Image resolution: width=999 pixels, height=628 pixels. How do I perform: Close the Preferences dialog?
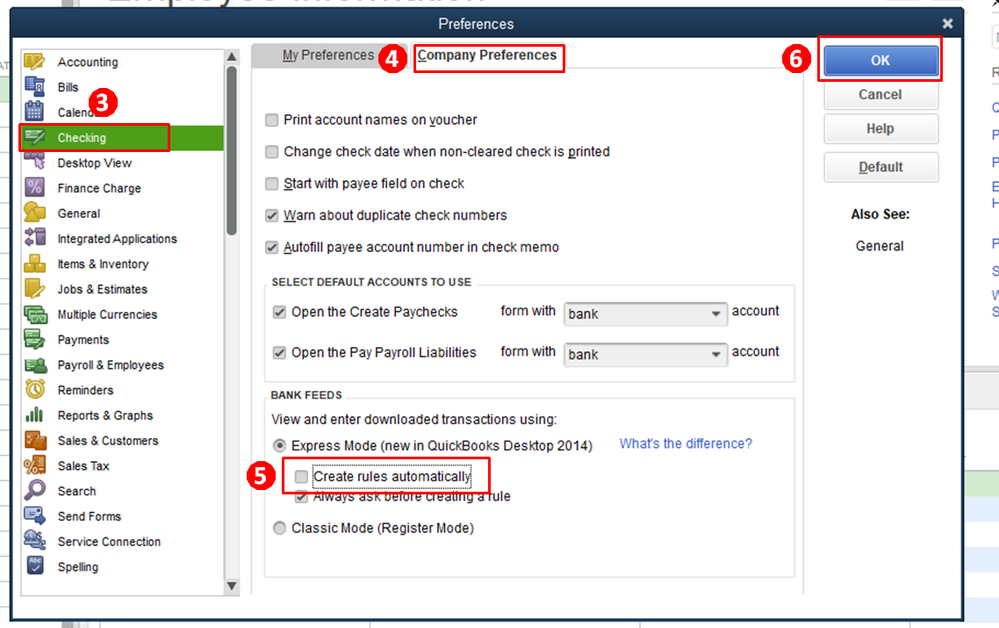pos(947,24)
